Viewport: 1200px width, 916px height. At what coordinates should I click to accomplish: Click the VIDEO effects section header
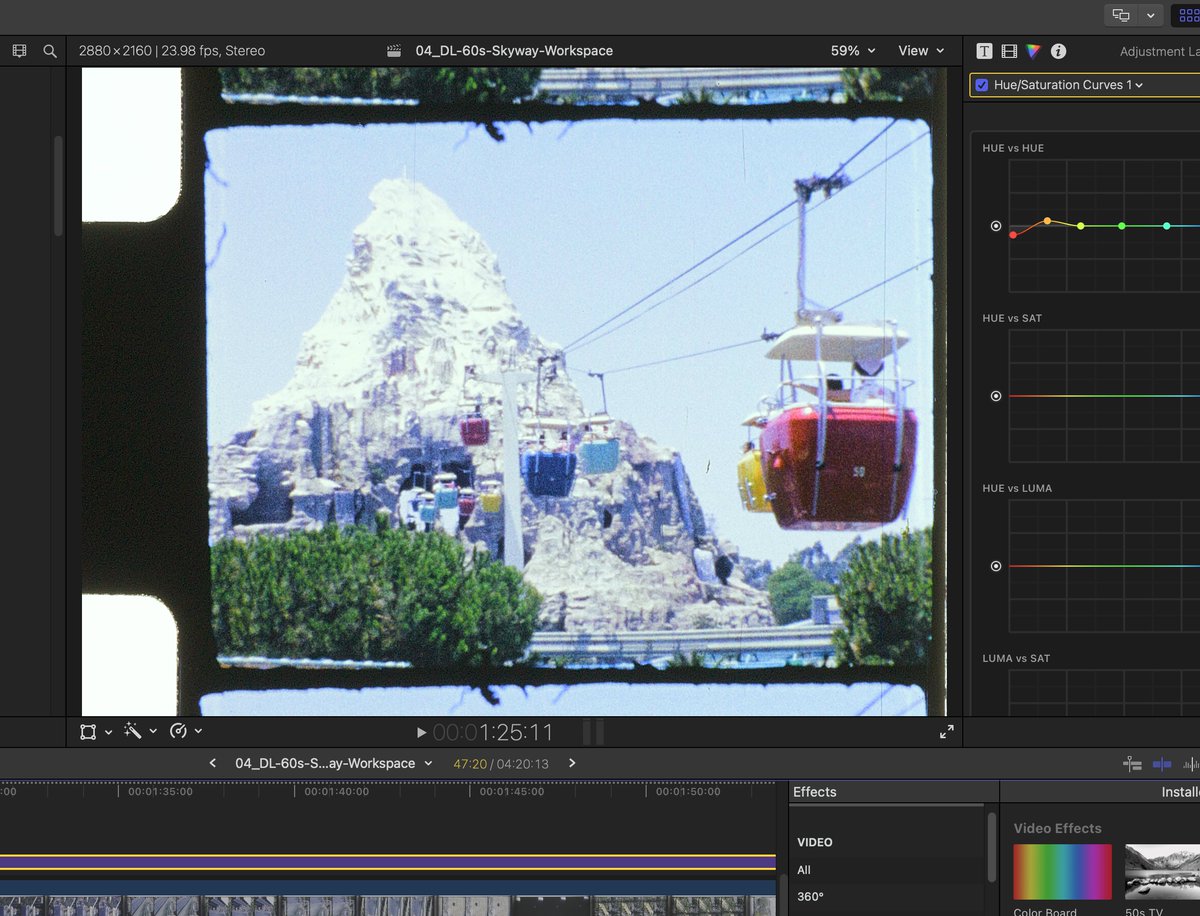click(815, 842)
